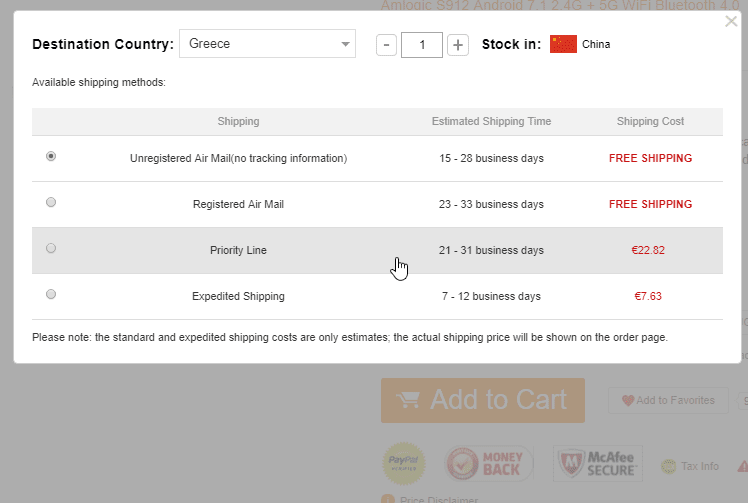Click the quantity input field

coord(422,45)
